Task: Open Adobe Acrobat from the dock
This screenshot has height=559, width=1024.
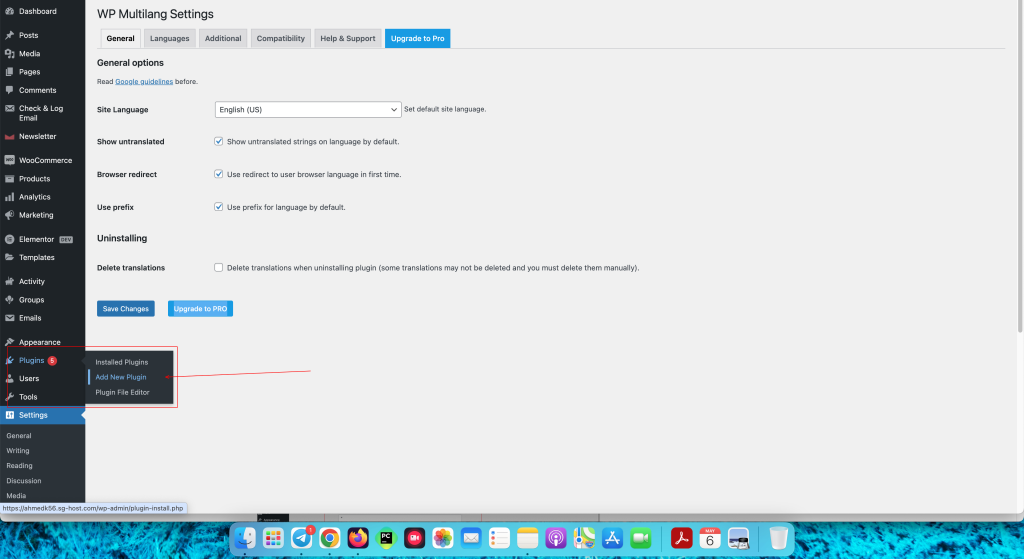Action: (x=682, y=538)
